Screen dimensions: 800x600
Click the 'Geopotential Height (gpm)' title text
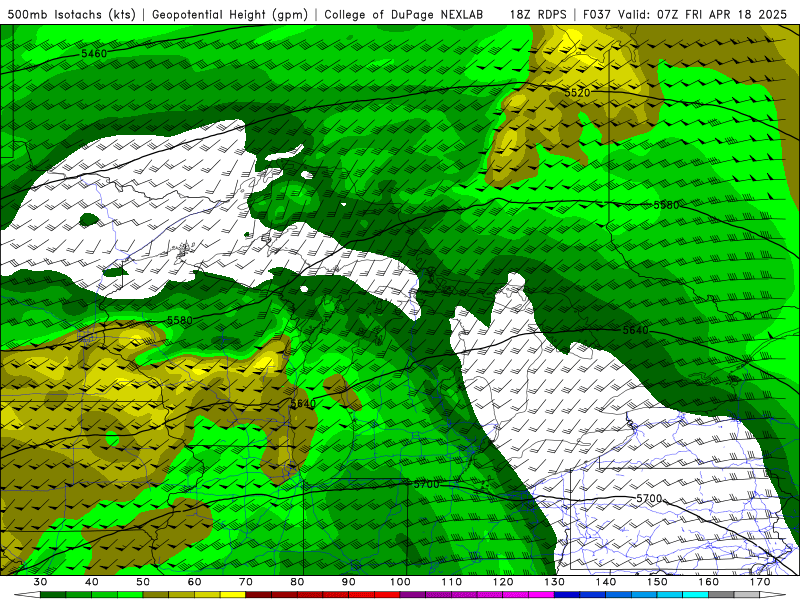(x=230, y=15)
